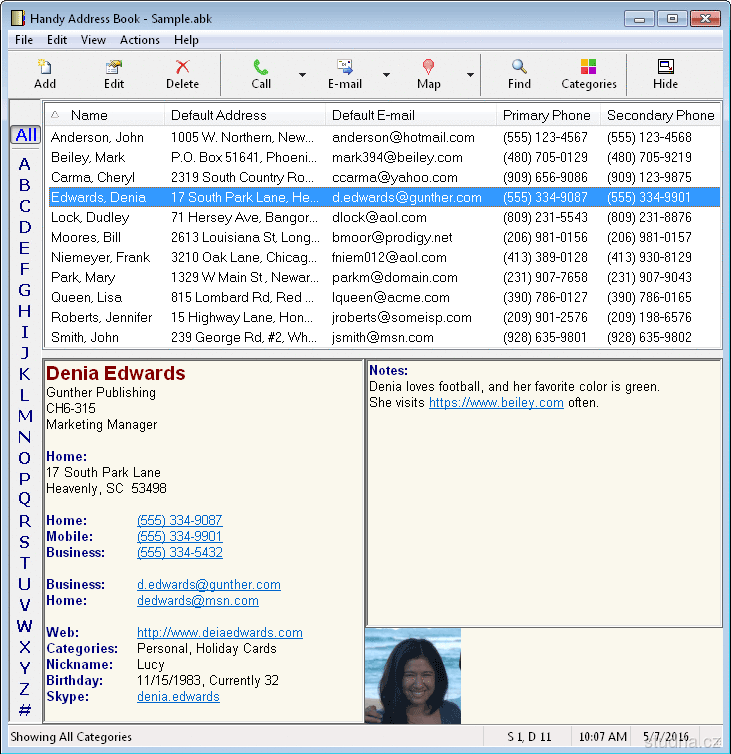
Task: Click the Edit contact toolbar icon
Action: (x=114, y=67)
